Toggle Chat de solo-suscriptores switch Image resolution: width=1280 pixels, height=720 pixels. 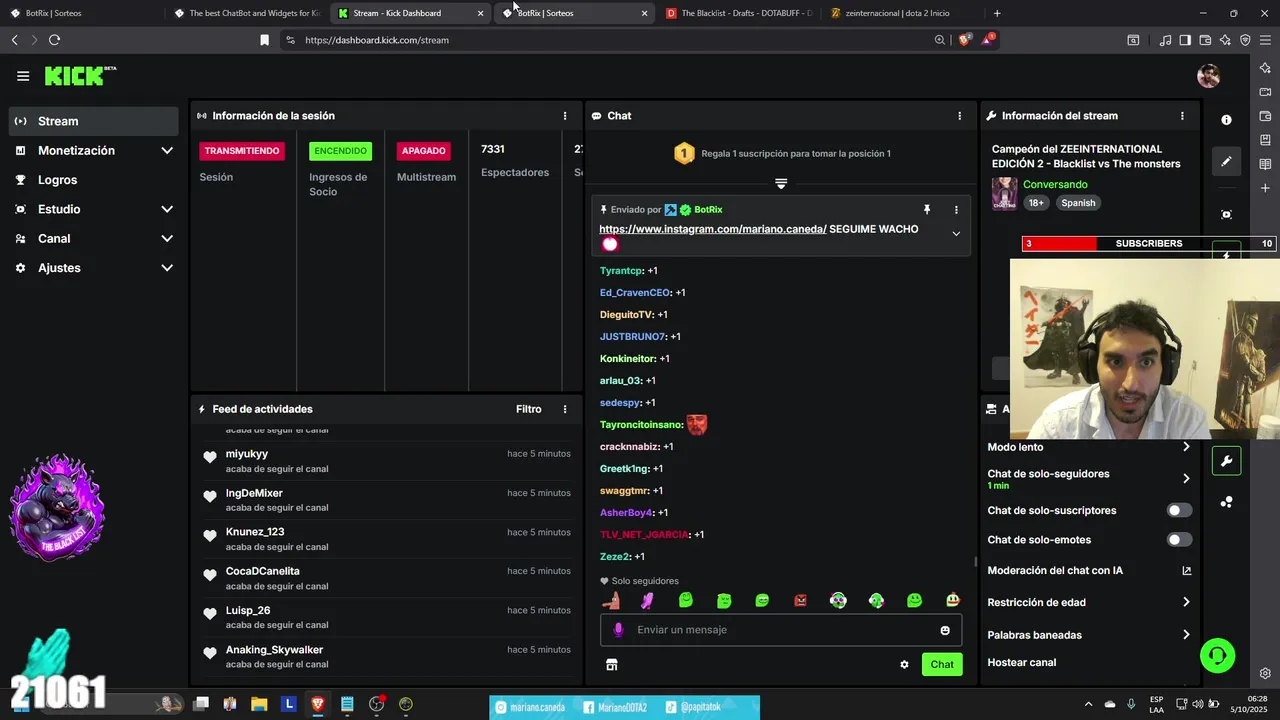tap(1180, 510)
